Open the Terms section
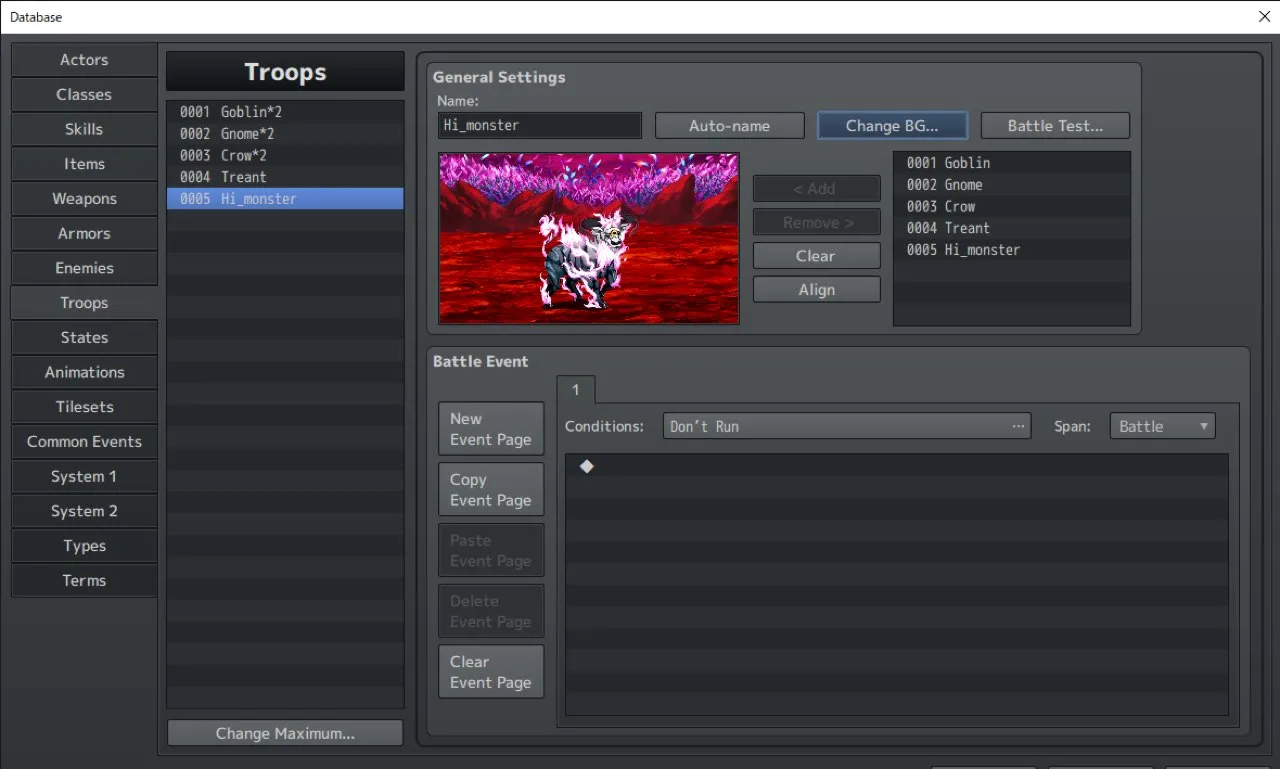The width and height of the screenshot is (1280, 769). (84, 580)
